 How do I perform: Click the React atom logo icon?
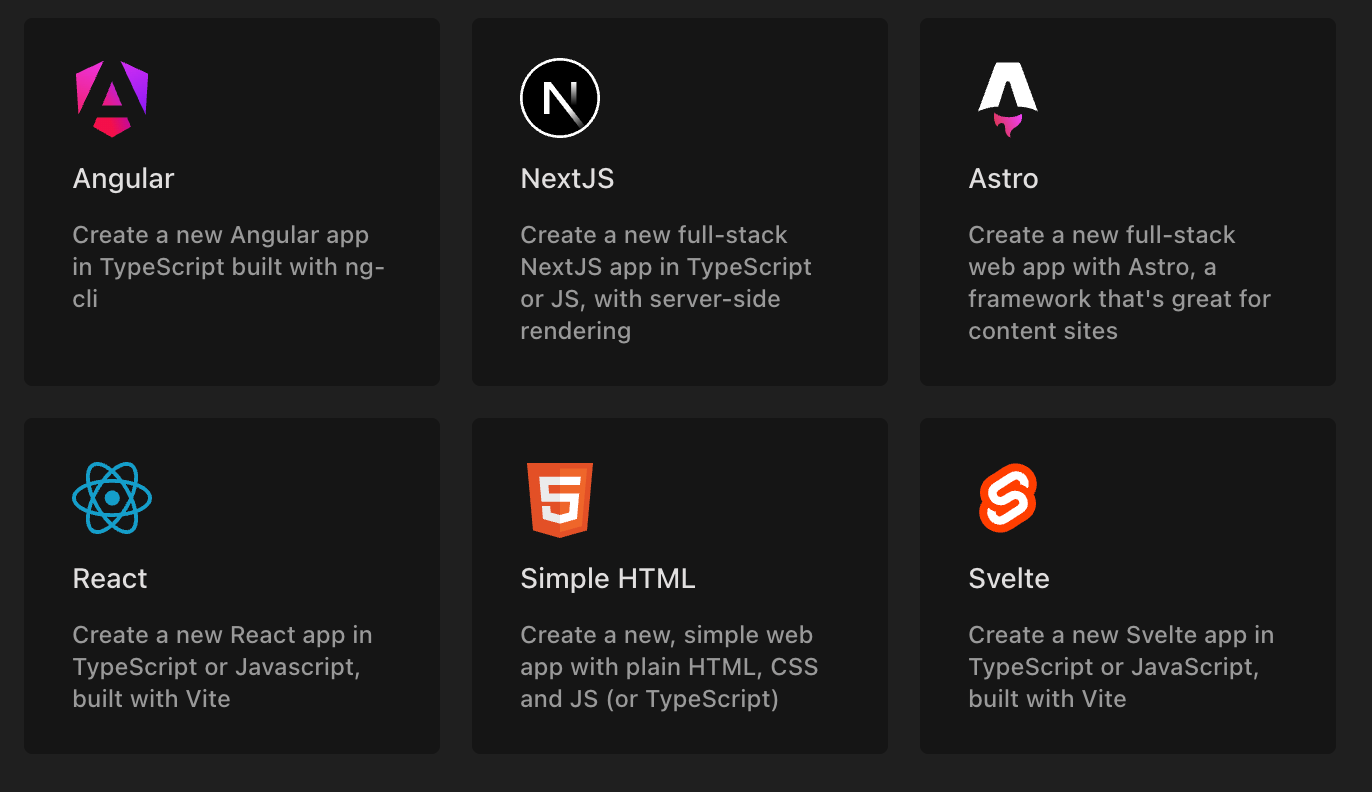point(112,498)
